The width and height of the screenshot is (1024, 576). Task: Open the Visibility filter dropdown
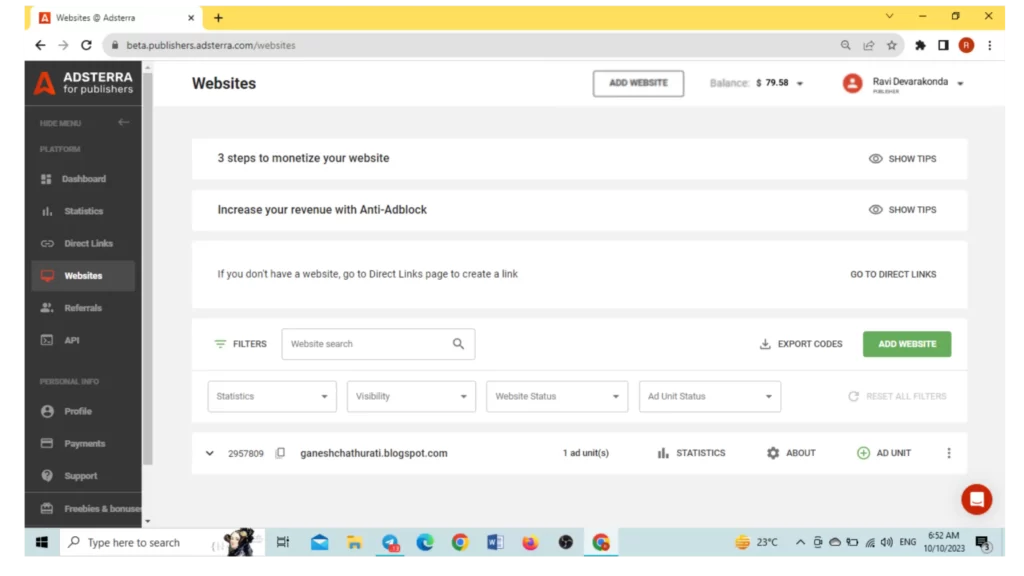[411, 396]
